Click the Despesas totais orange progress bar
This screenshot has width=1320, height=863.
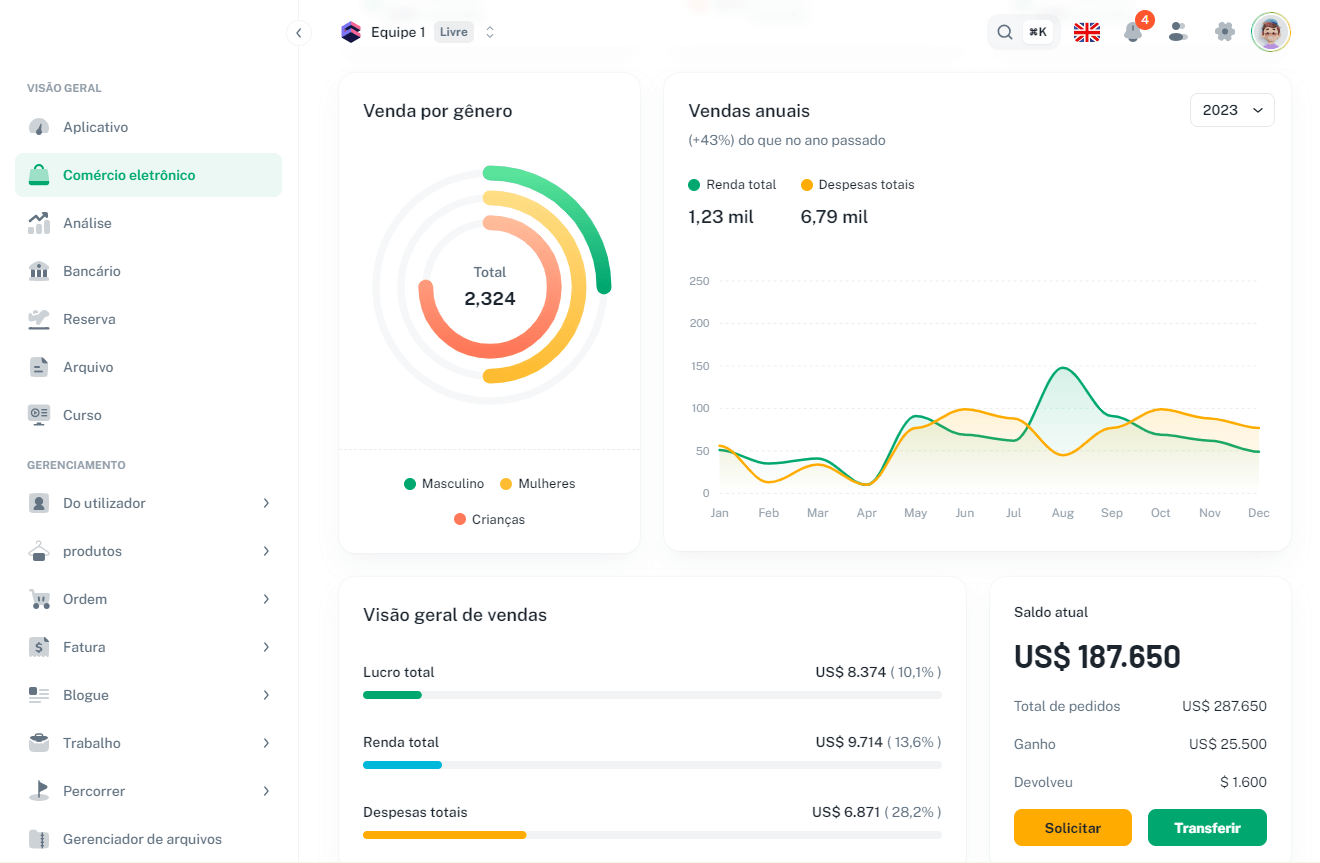click(445, 835)
